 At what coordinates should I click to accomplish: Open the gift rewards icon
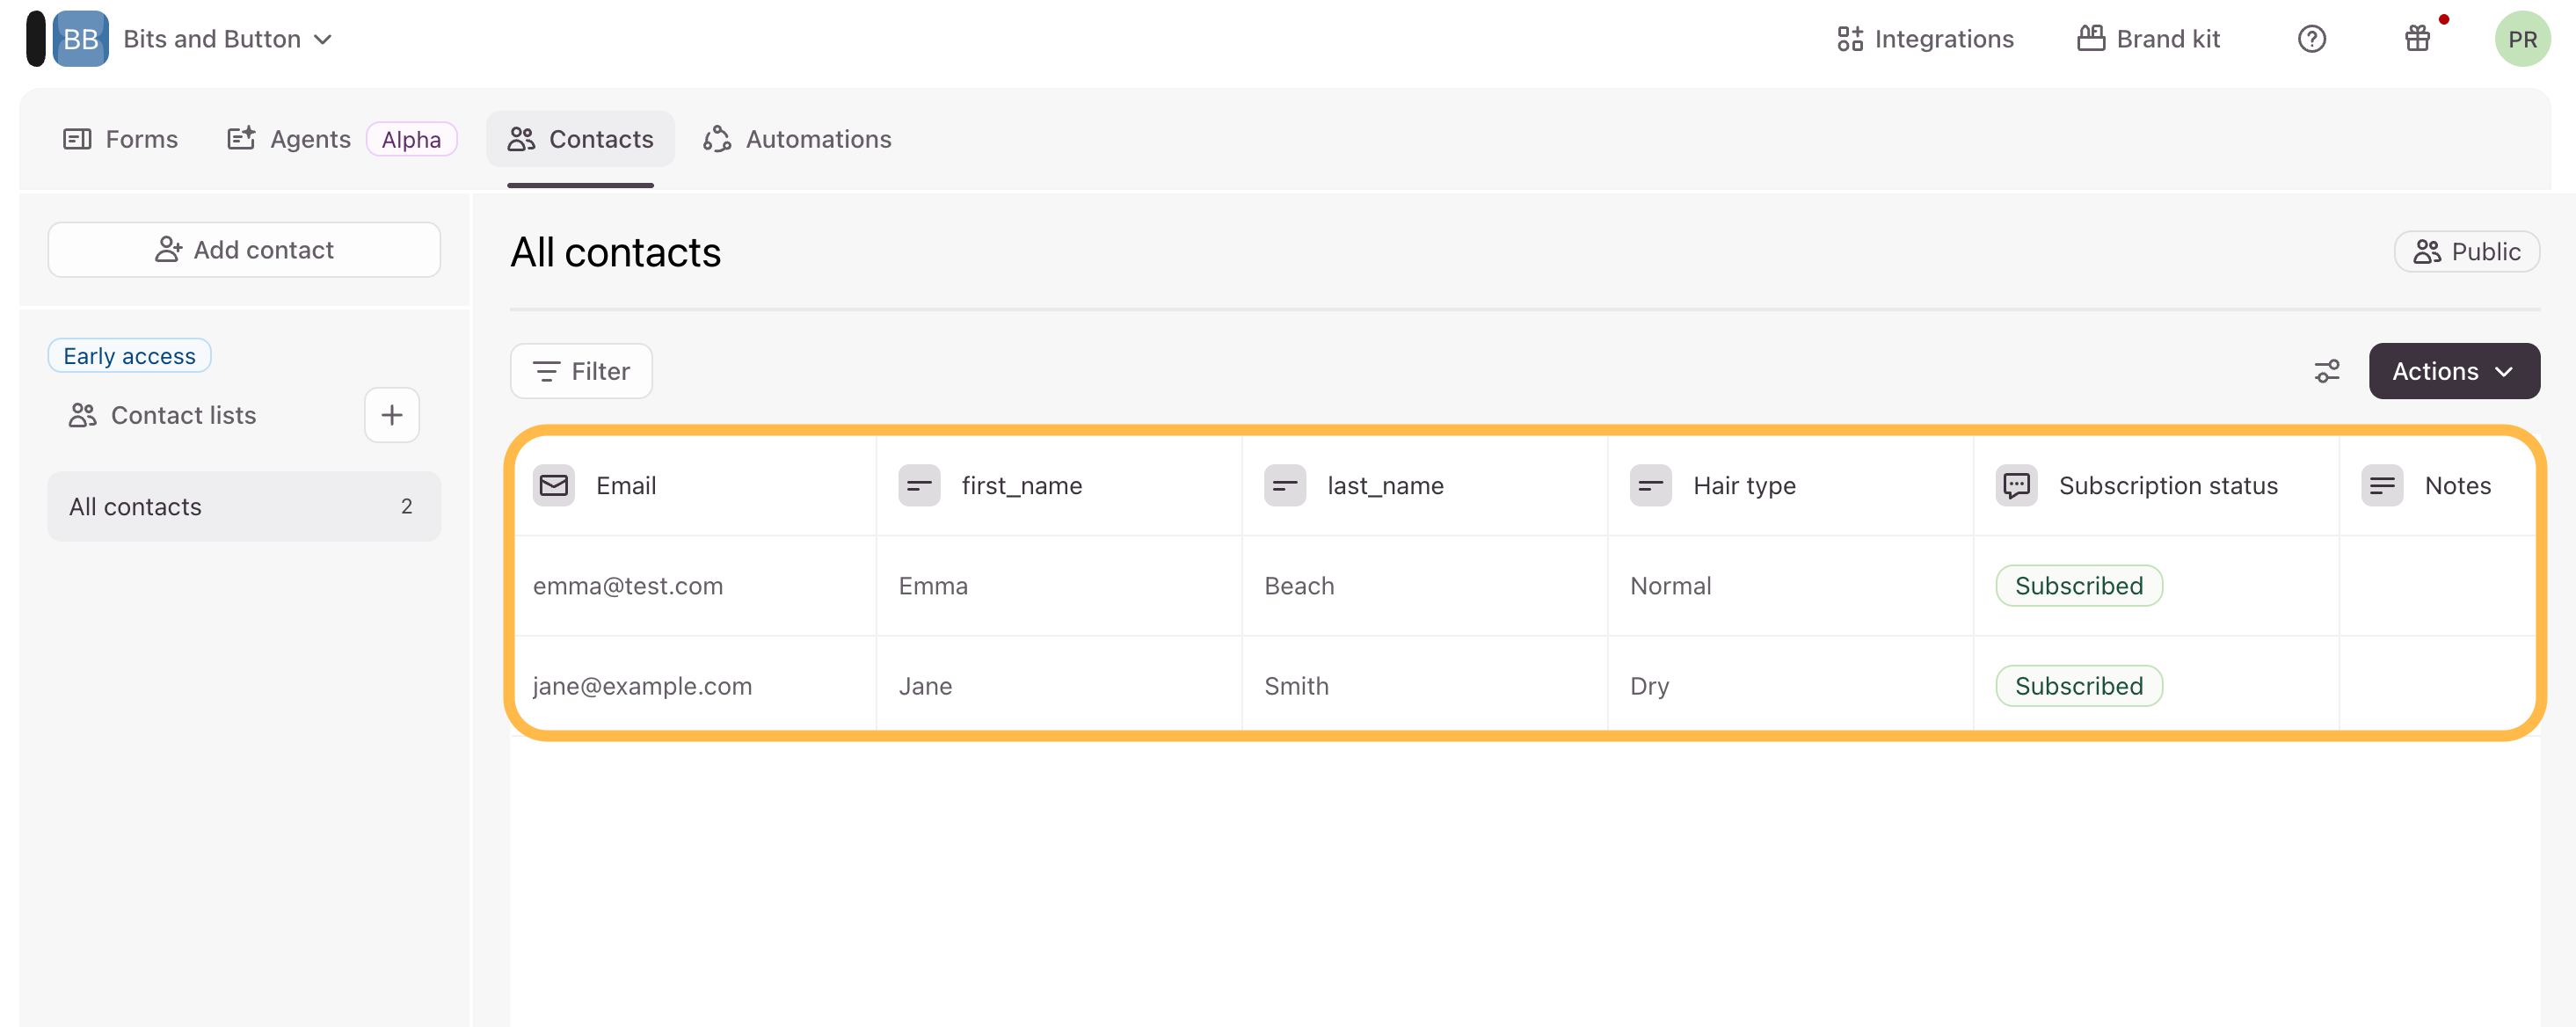(2417, 39)
